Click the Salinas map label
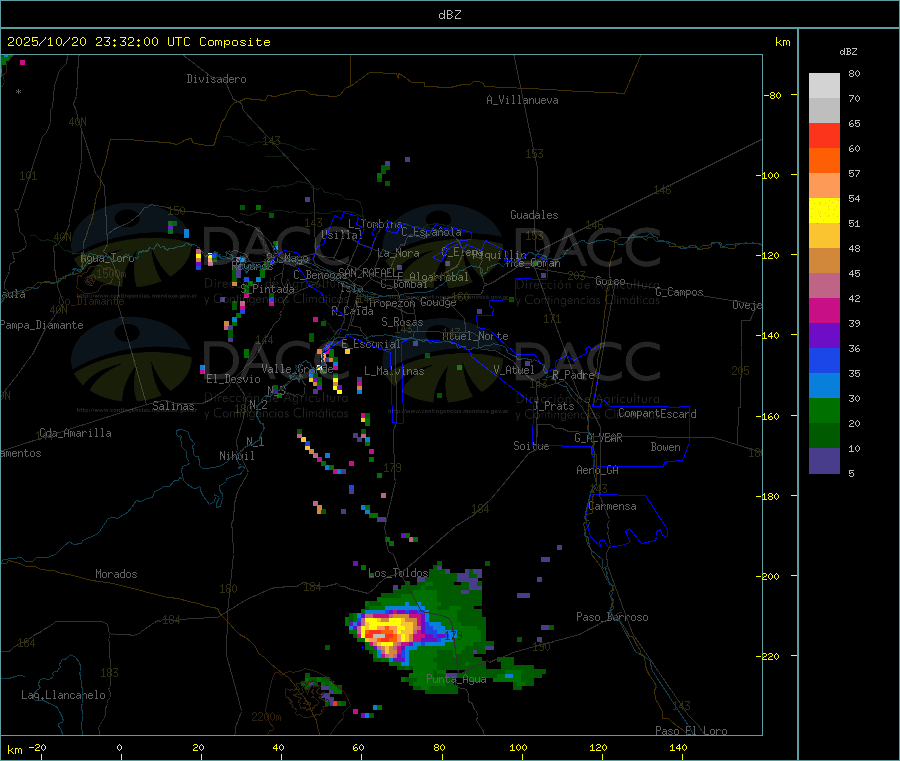Image resolution: width=900 pixels, height=761 pixels. tap(173, 406)
